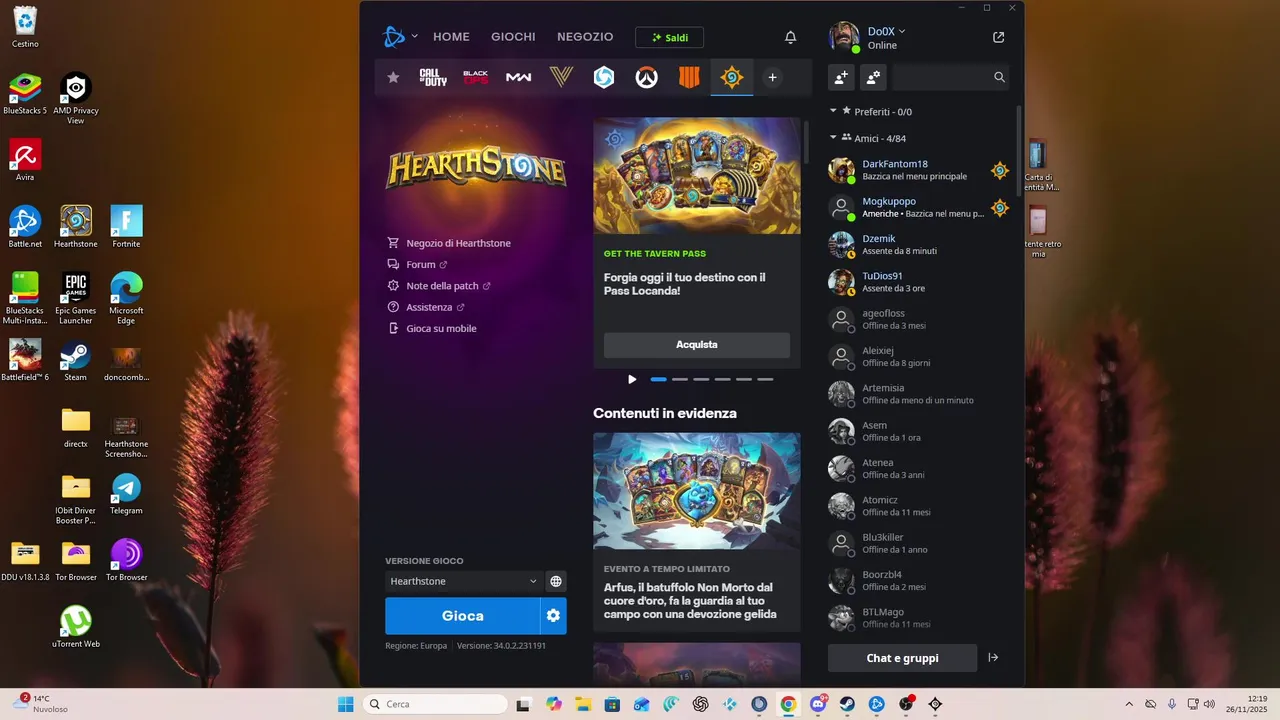
Task: Open the Battle.net logo dropdown arrow
Action: click(x=414, y=37)
